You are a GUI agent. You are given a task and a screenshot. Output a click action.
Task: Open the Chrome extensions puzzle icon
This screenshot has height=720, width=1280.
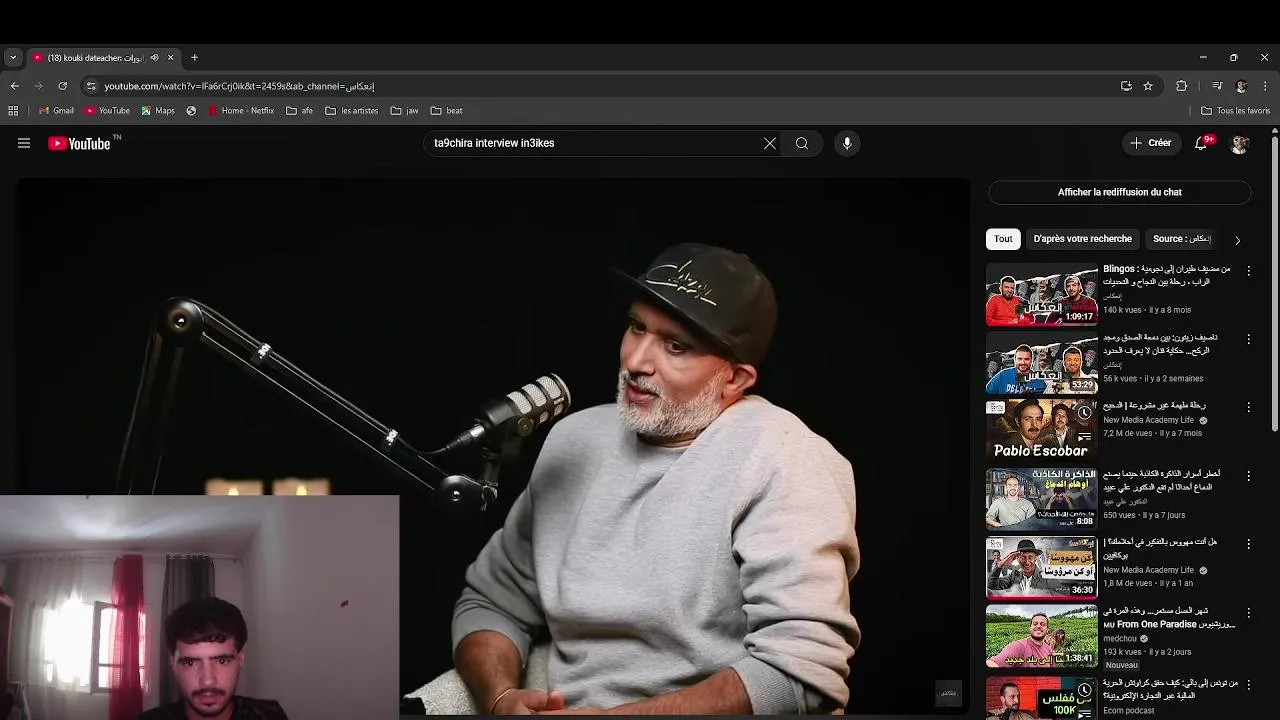tap(1181, 86)
